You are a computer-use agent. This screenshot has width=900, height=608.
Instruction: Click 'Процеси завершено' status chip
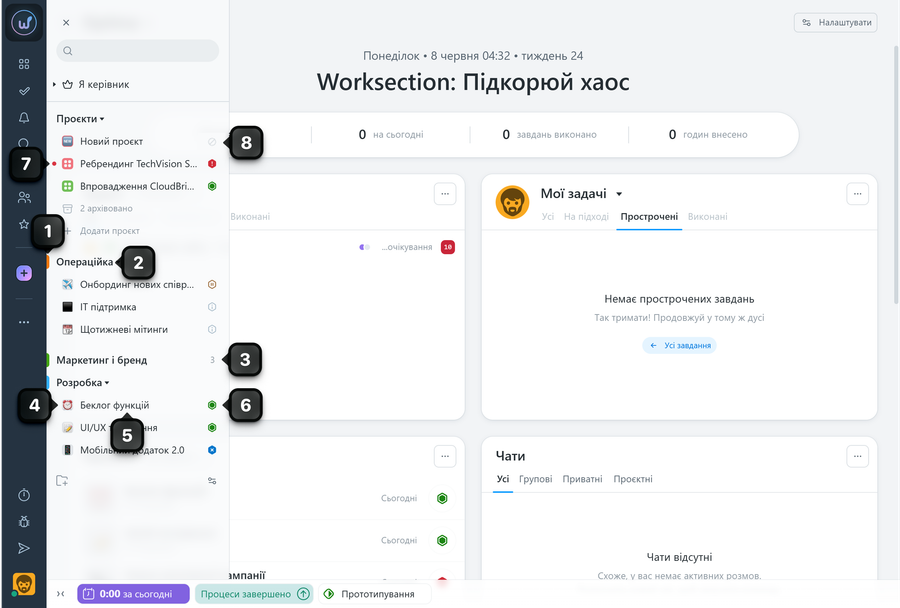point(254,594)
